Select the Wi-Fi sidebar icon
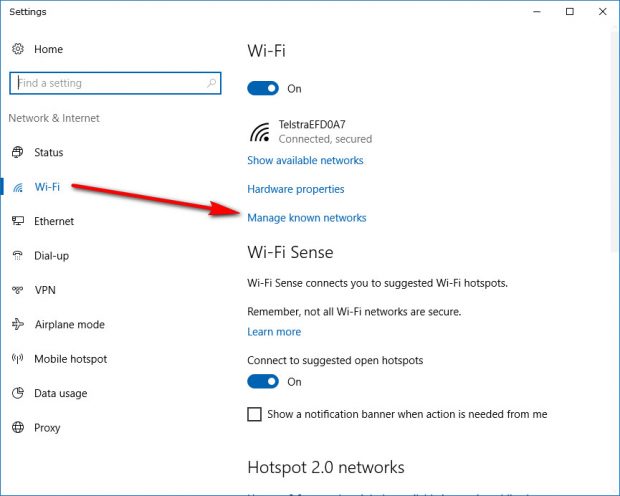The image size is (620, 496). pos(17,187)
